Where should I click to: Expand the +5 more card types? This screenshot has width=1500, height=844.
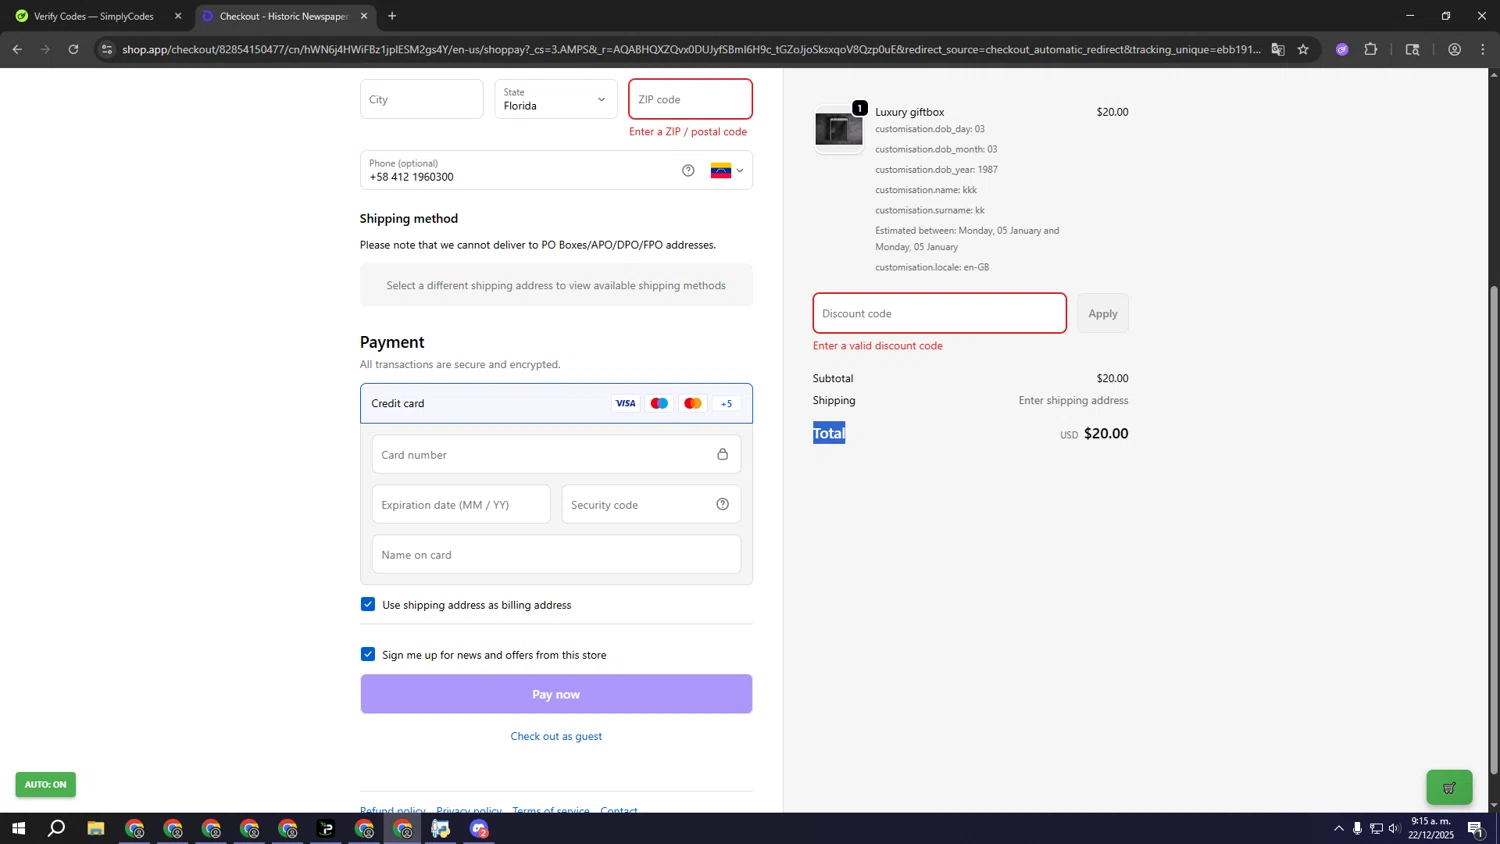pos(726,404)
